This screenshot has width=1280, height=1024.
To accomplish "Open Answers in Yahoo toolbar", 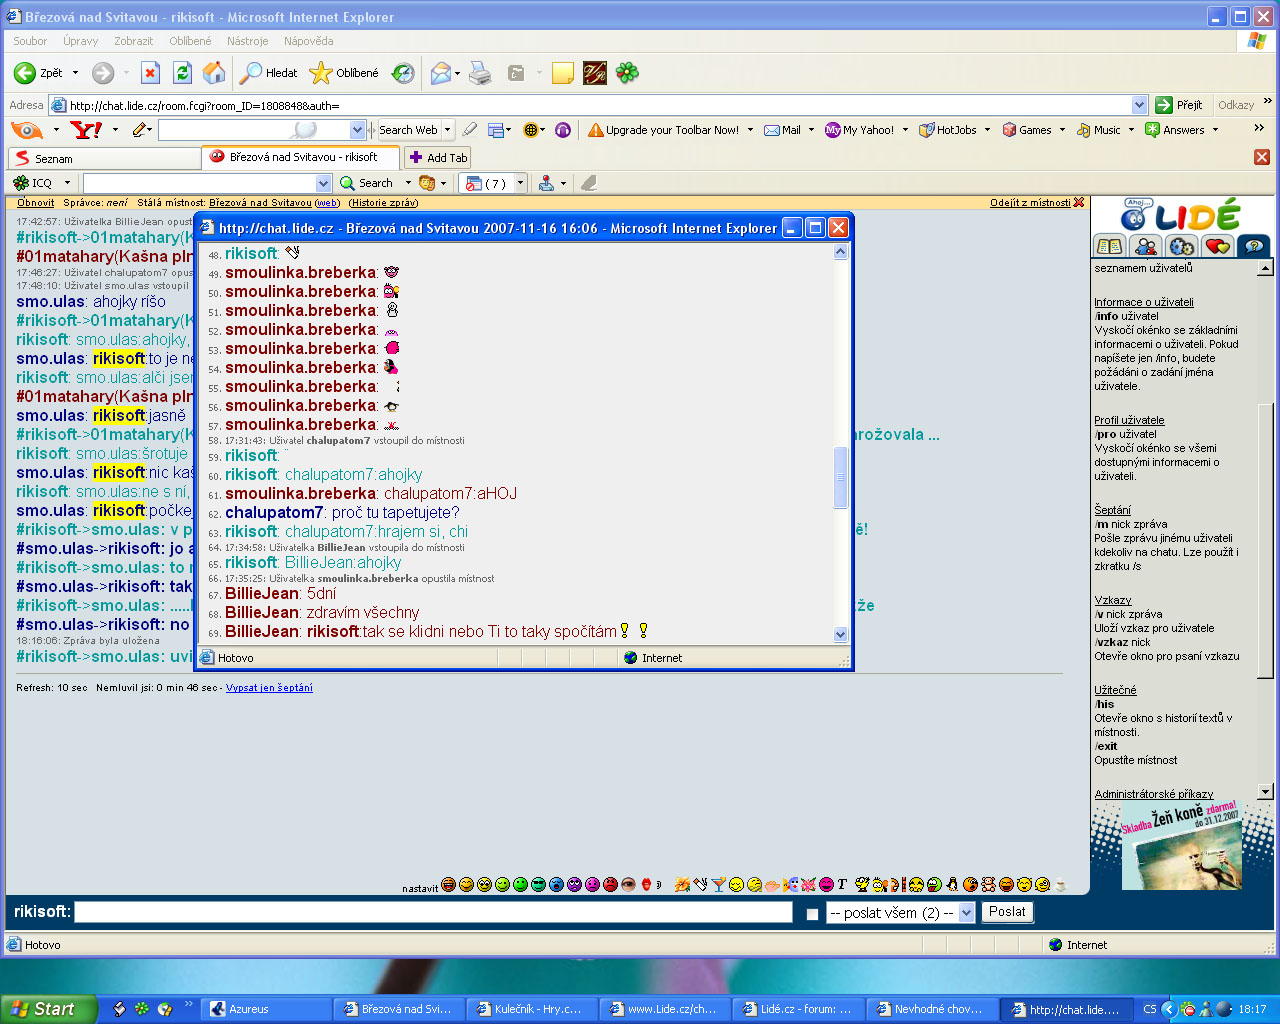I will tap(1175, 130).
